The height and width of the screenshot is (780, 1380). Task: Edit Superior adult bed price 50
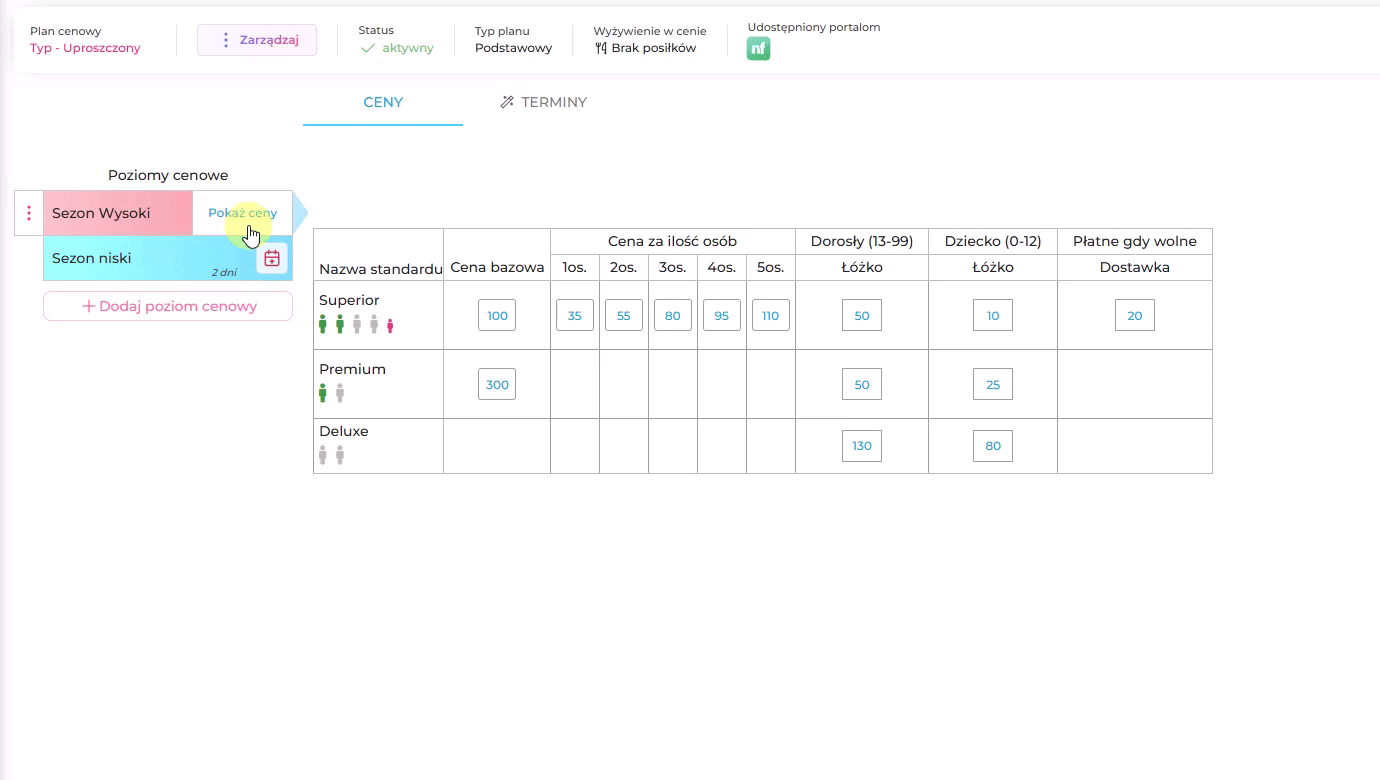point(862,316)
